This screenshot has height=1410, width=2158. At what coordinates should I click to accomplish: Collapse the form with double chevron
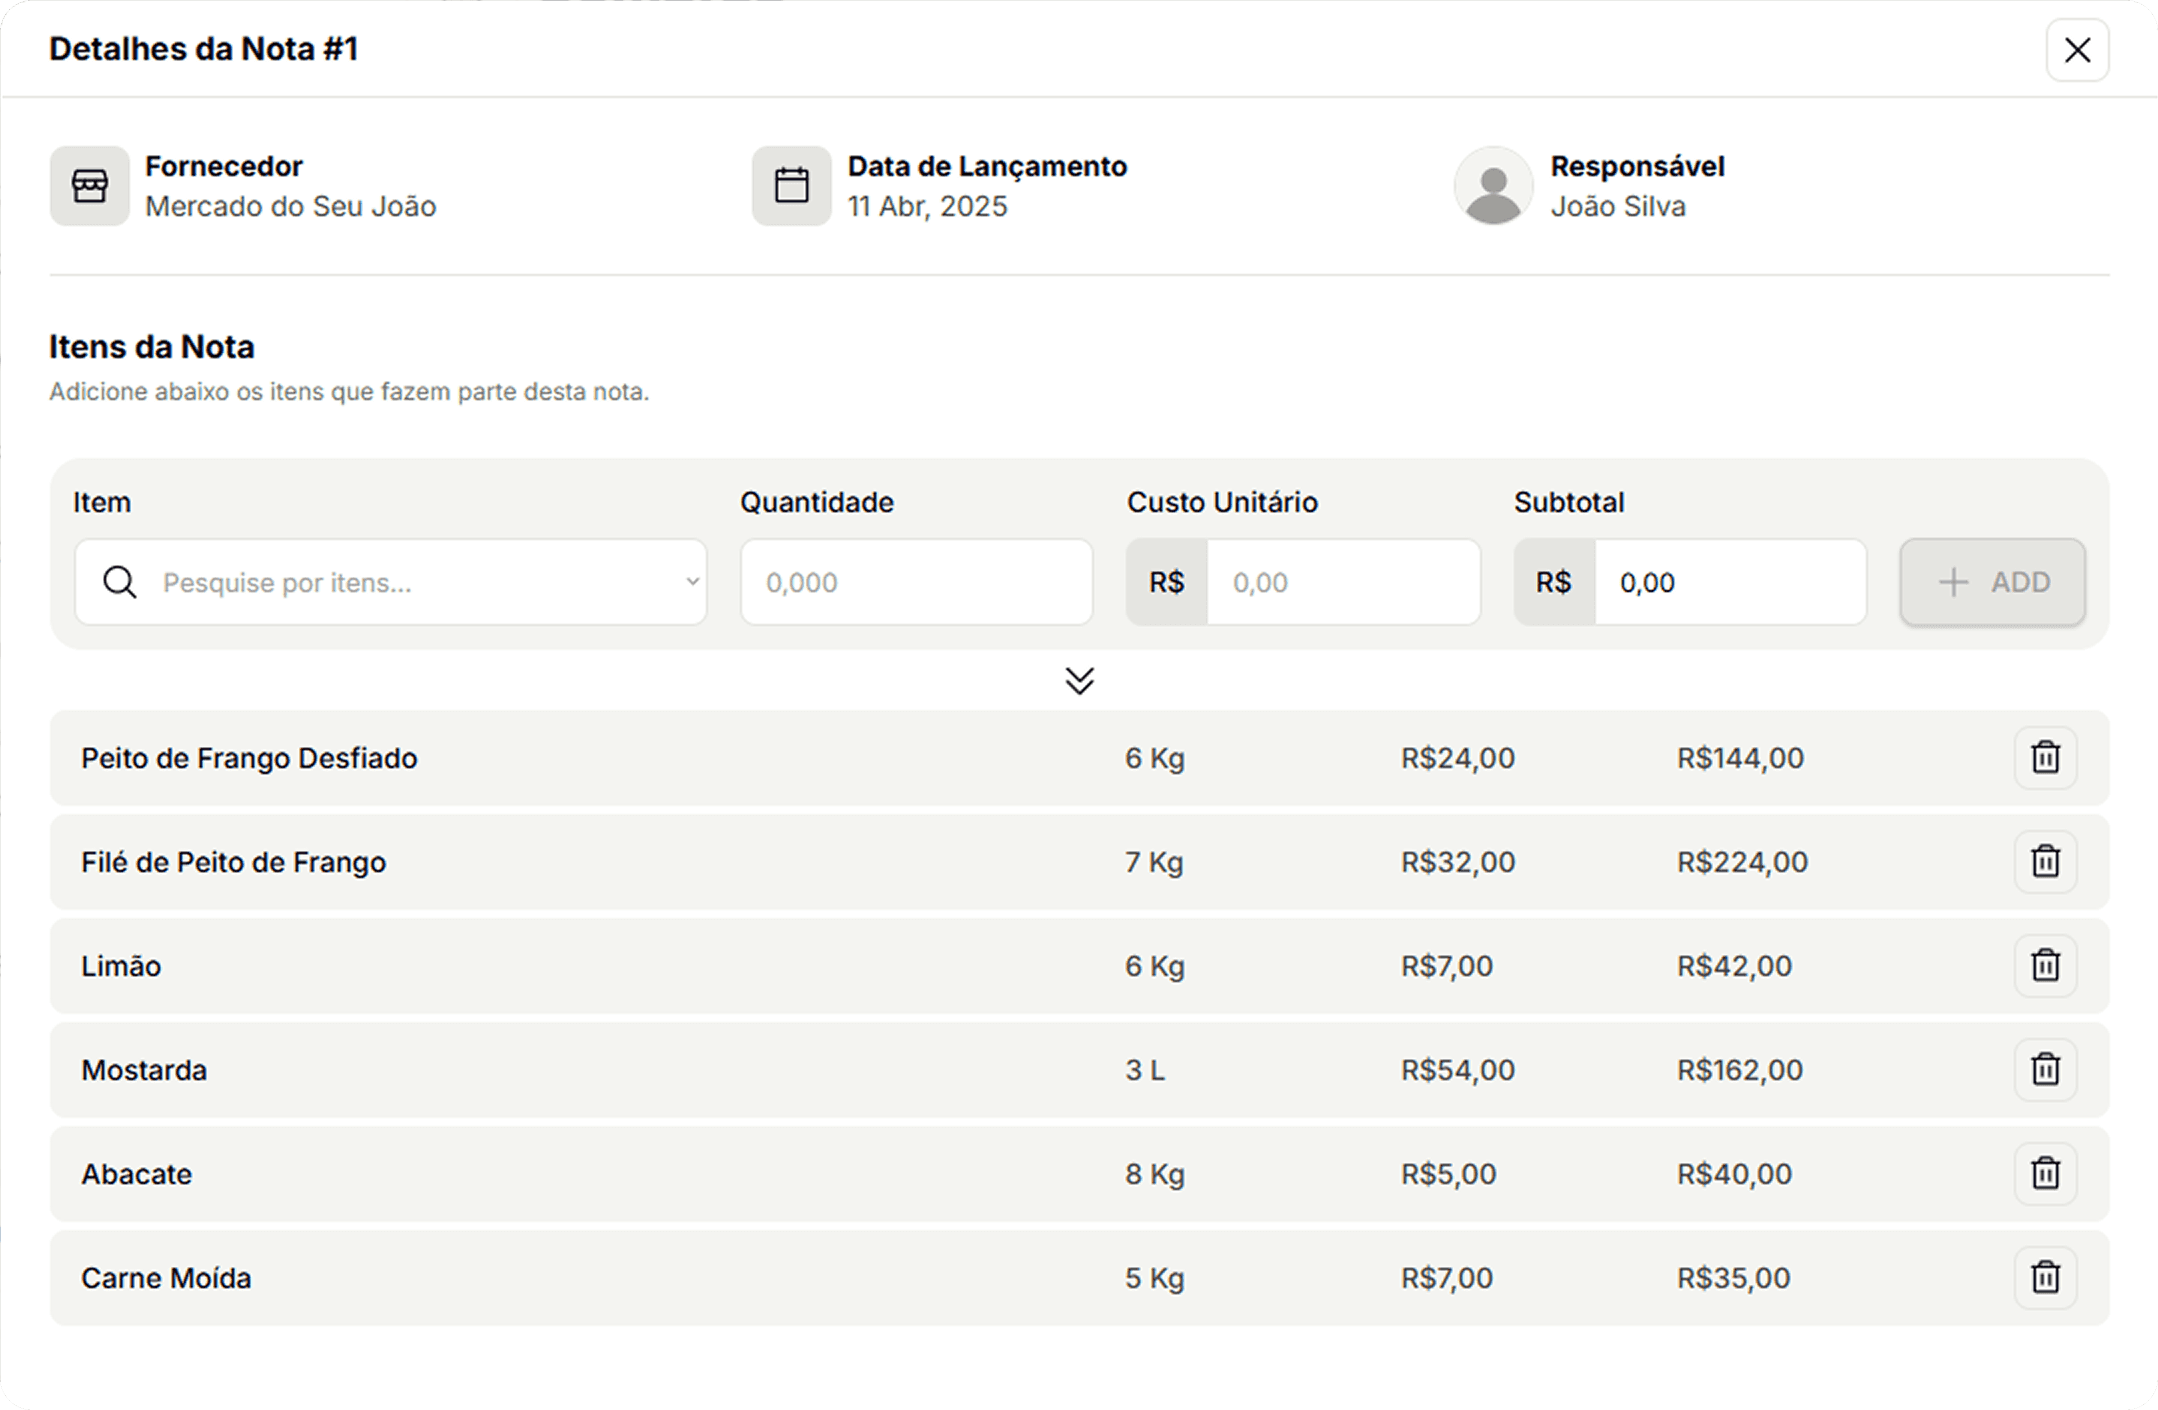click(x=1079, y=681)
